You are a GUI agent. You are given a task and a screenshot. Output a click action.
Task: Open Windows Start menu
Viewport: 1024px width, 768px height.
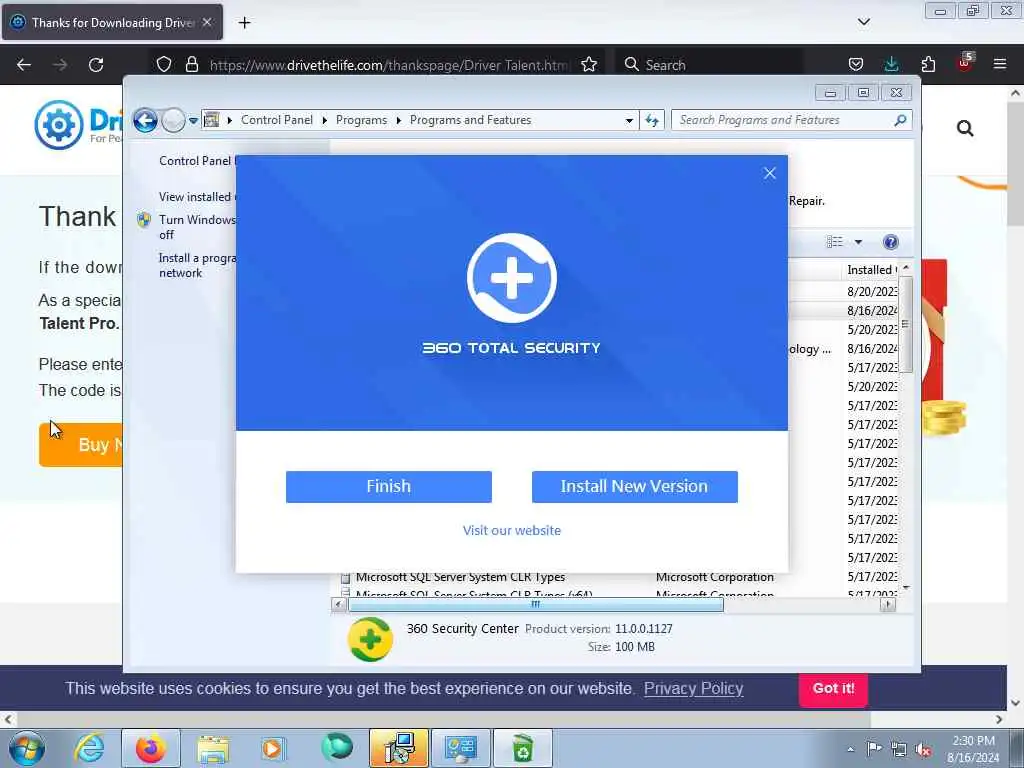tap(27, 748)
